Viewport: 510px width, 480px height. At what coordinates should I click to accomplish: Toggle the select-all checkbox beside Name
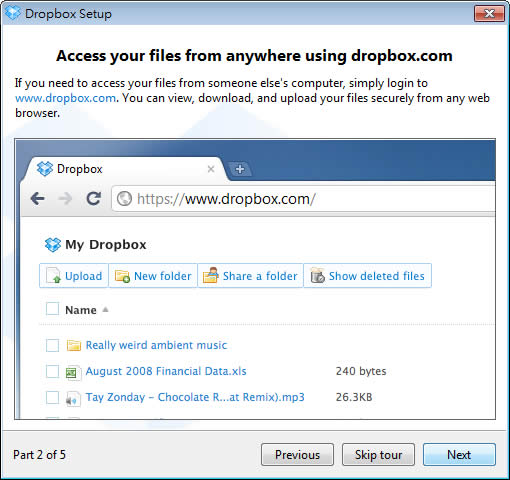pos(52,309)
